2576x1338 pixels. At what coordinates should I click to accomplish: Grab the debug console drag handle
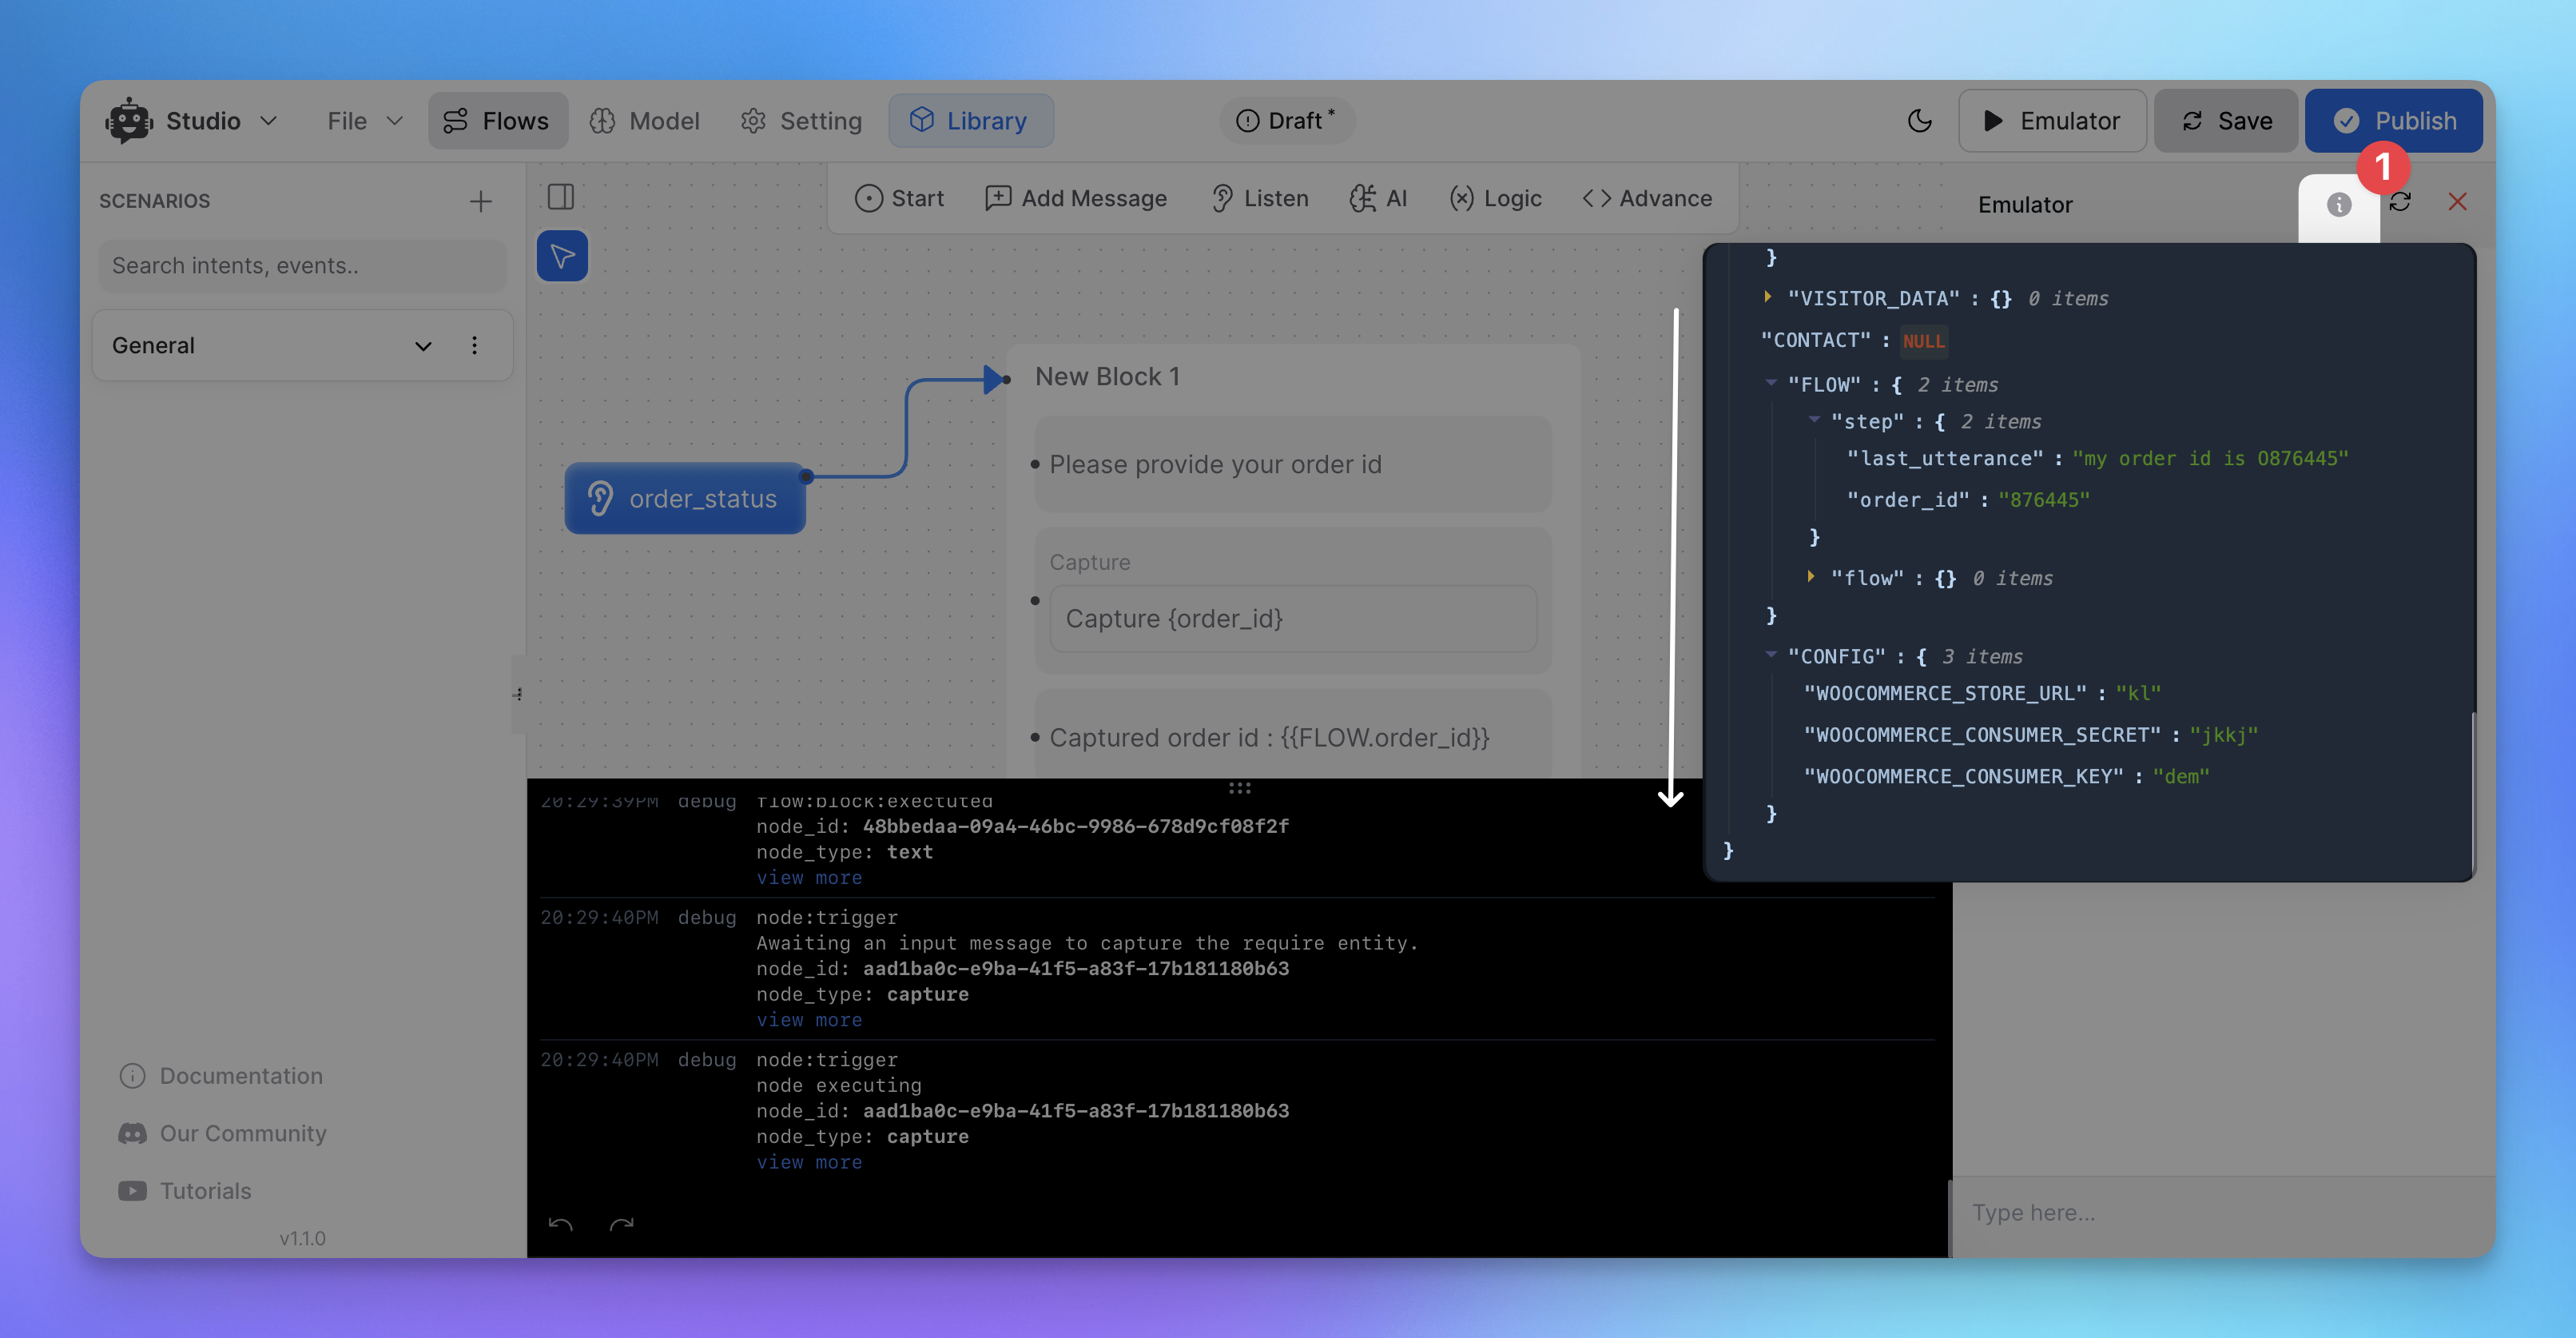tap(1240, 788)
